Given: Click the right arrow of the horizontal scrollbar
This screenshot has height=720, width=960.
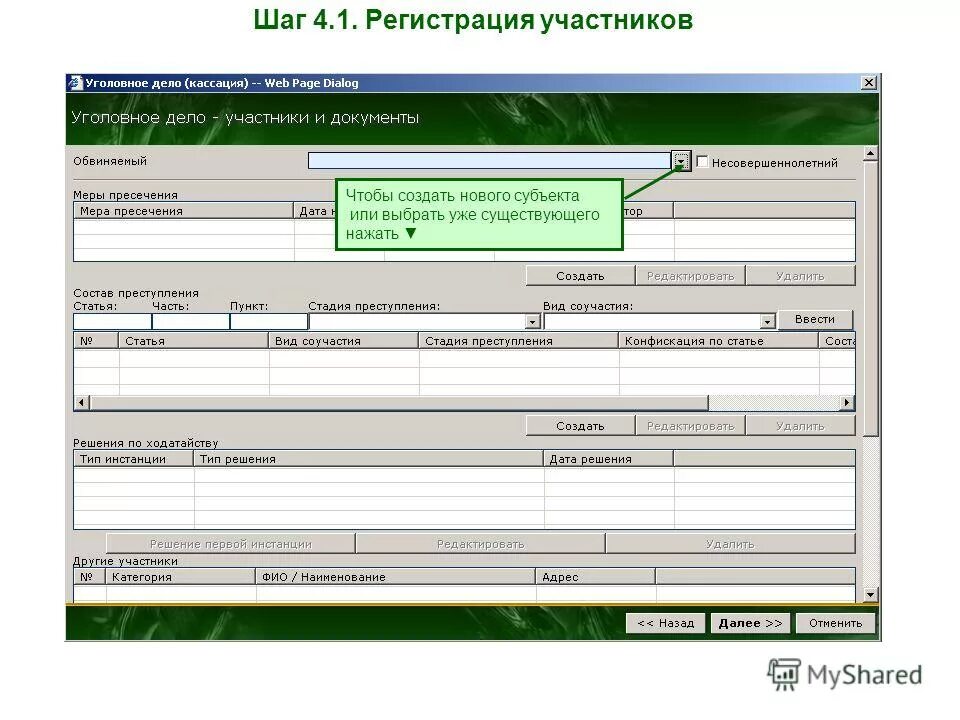Looking at the screenshot, I should tap(848, 400).
